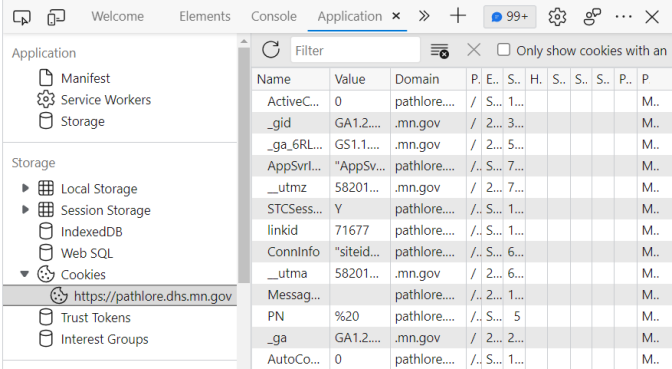Viewport: 672px width, 369px height.
Task: Click the H. column header
Action: point(536,79)
